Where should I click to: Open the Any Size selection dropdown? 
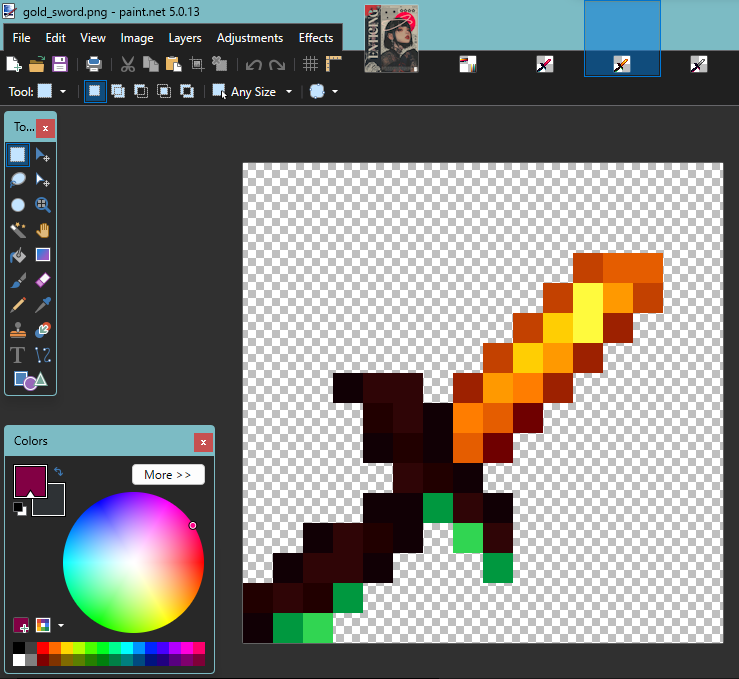coord(289,91)
